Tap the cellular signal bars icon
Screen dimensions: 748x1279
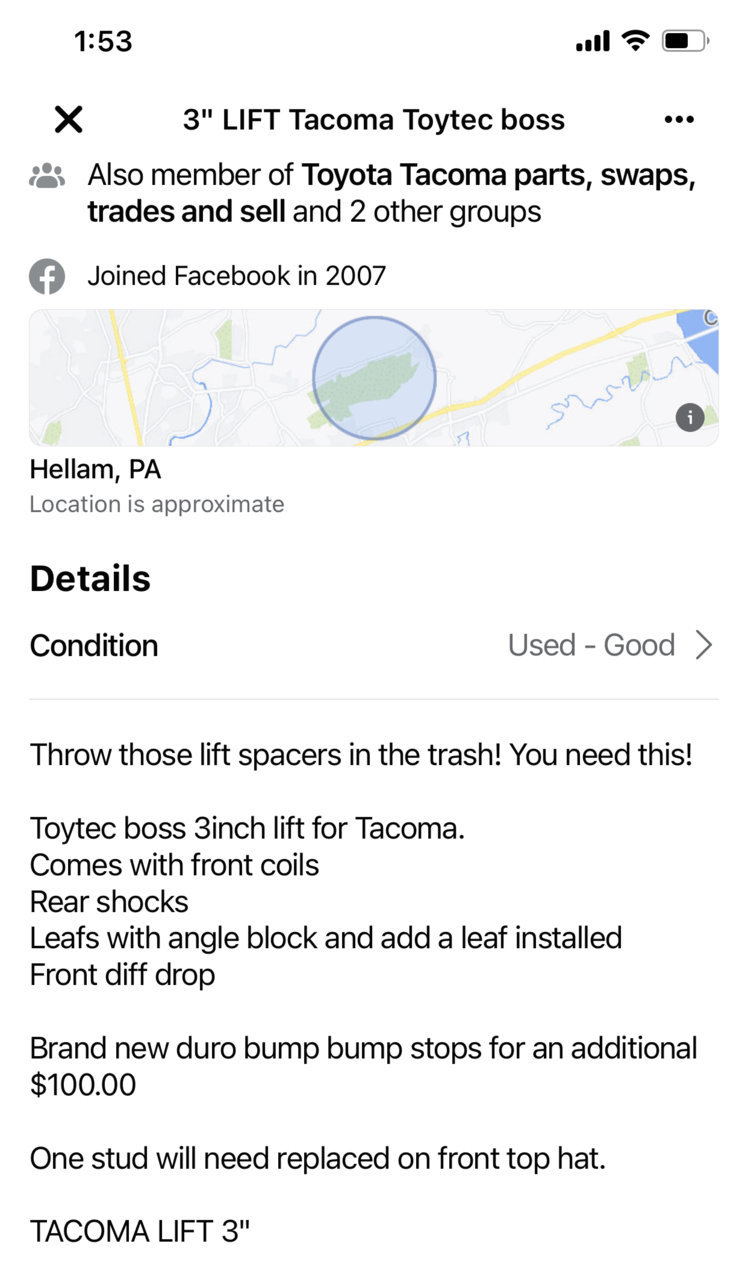(x=593, y=41)
